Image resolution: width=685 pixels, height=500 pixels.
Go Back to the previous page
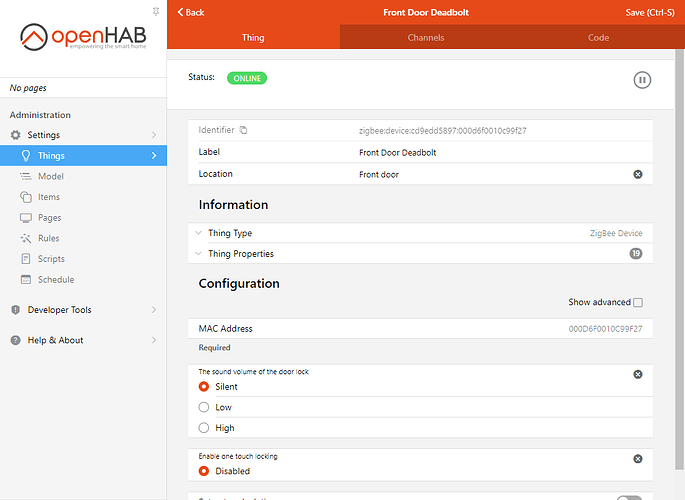[191, 12]
